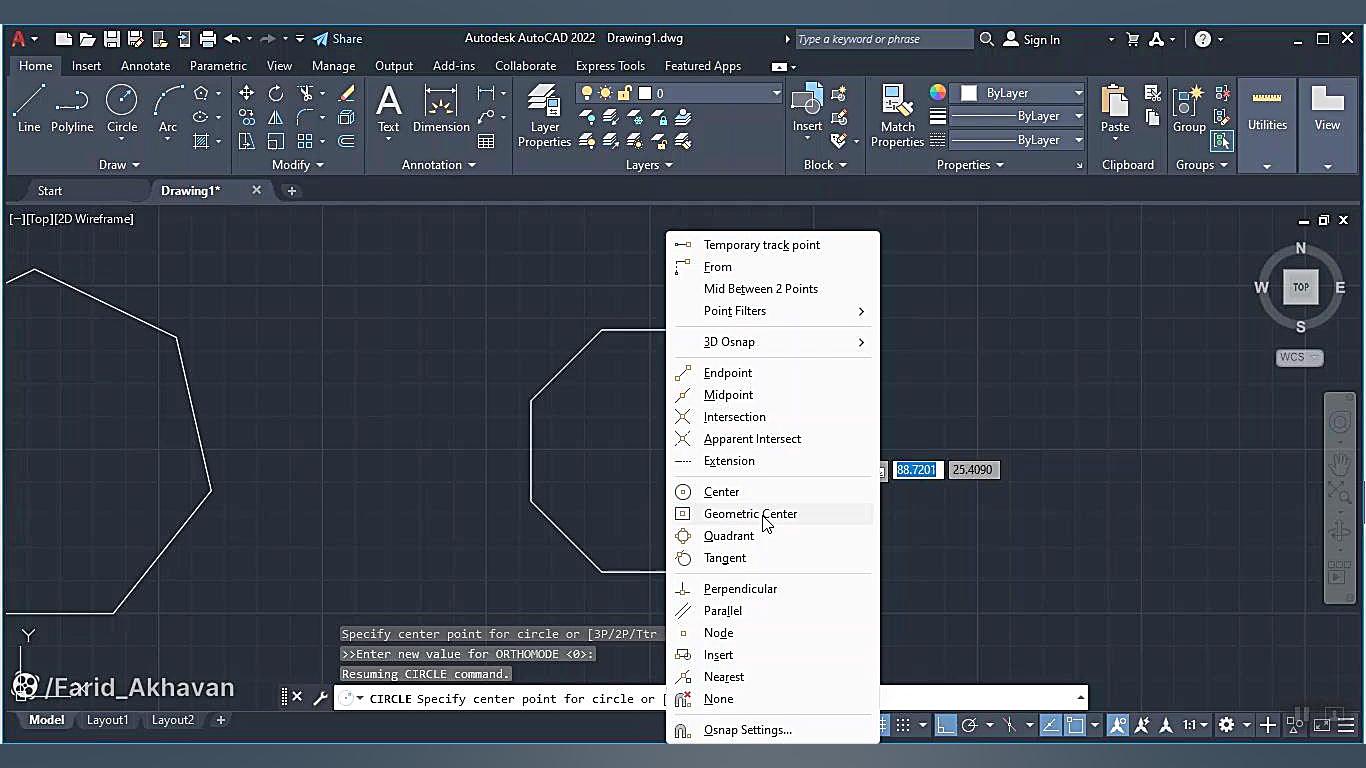Switch to the Annotate ribbon tab

pyautogui.click(x=145, y=66)
